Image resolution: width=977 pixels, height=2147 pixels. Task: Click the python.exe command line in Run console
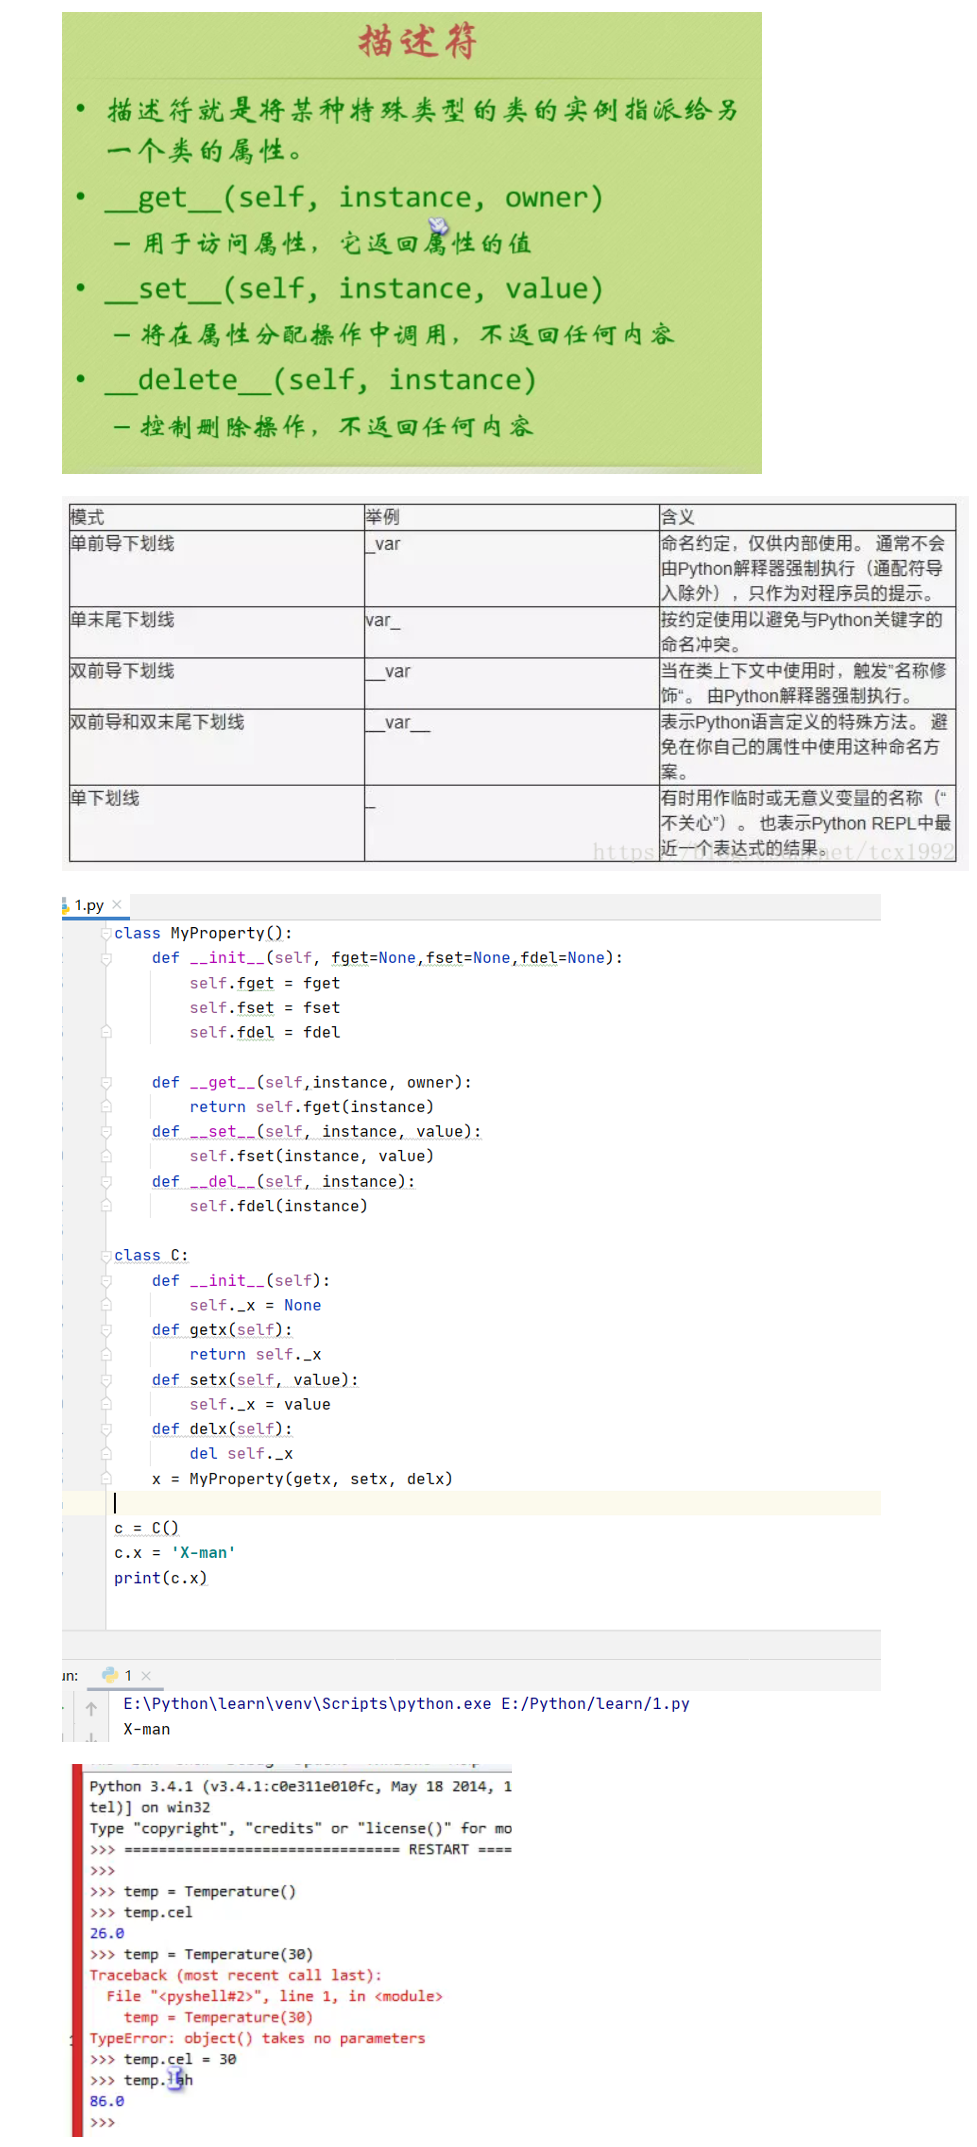pyautogui.click(x=406, y=1704)
